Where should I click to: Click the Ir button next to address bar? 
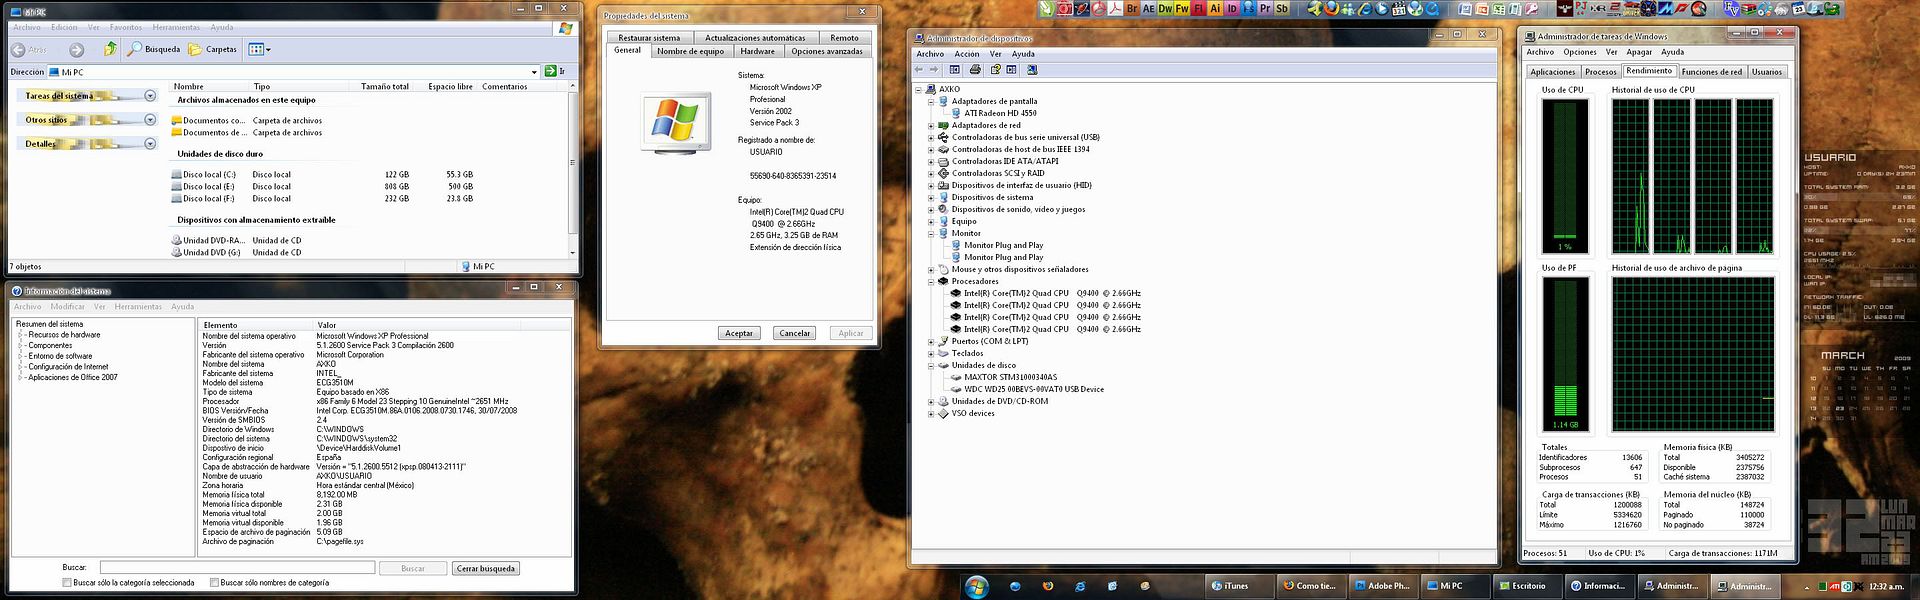[x=555, y=71]
